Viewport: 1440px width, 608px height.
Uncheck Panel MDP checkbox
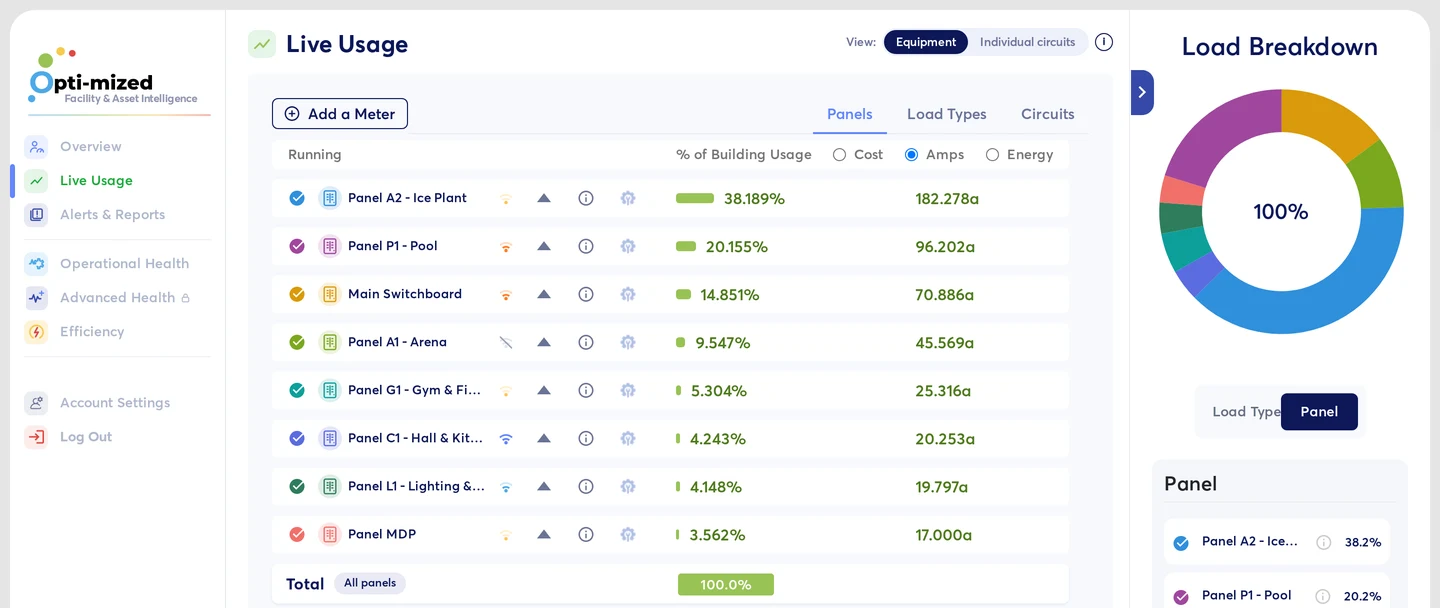(297, 534)
